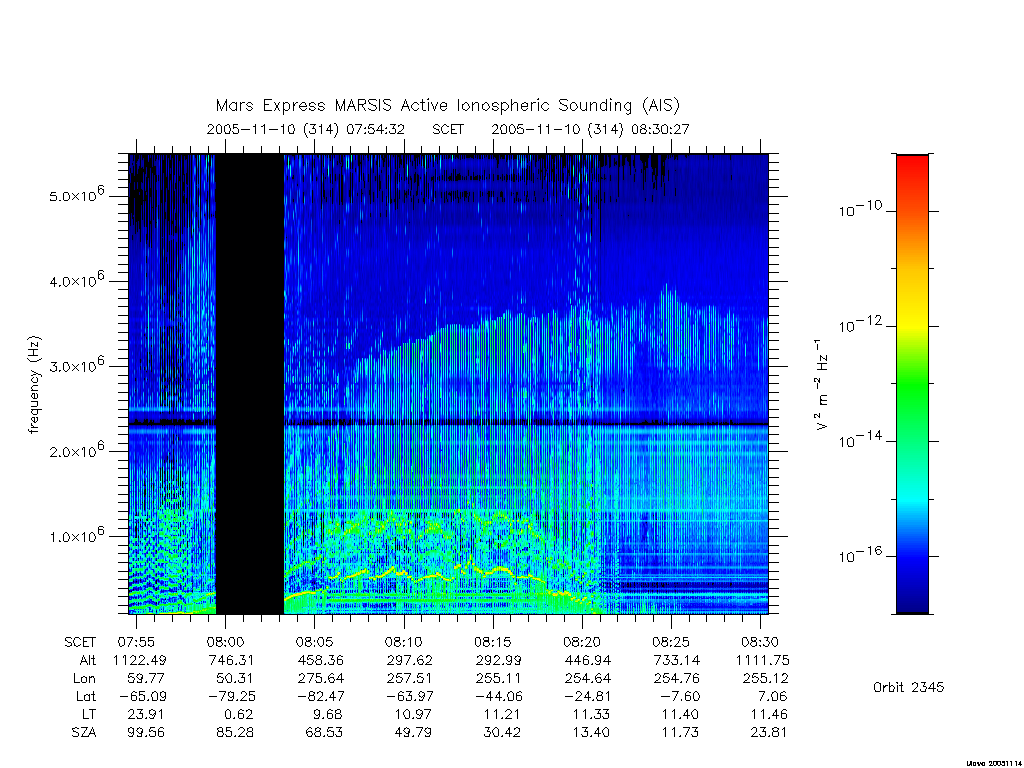Click the altitude value '292.99'
The image size is (1024, 768).
(498, 660)
